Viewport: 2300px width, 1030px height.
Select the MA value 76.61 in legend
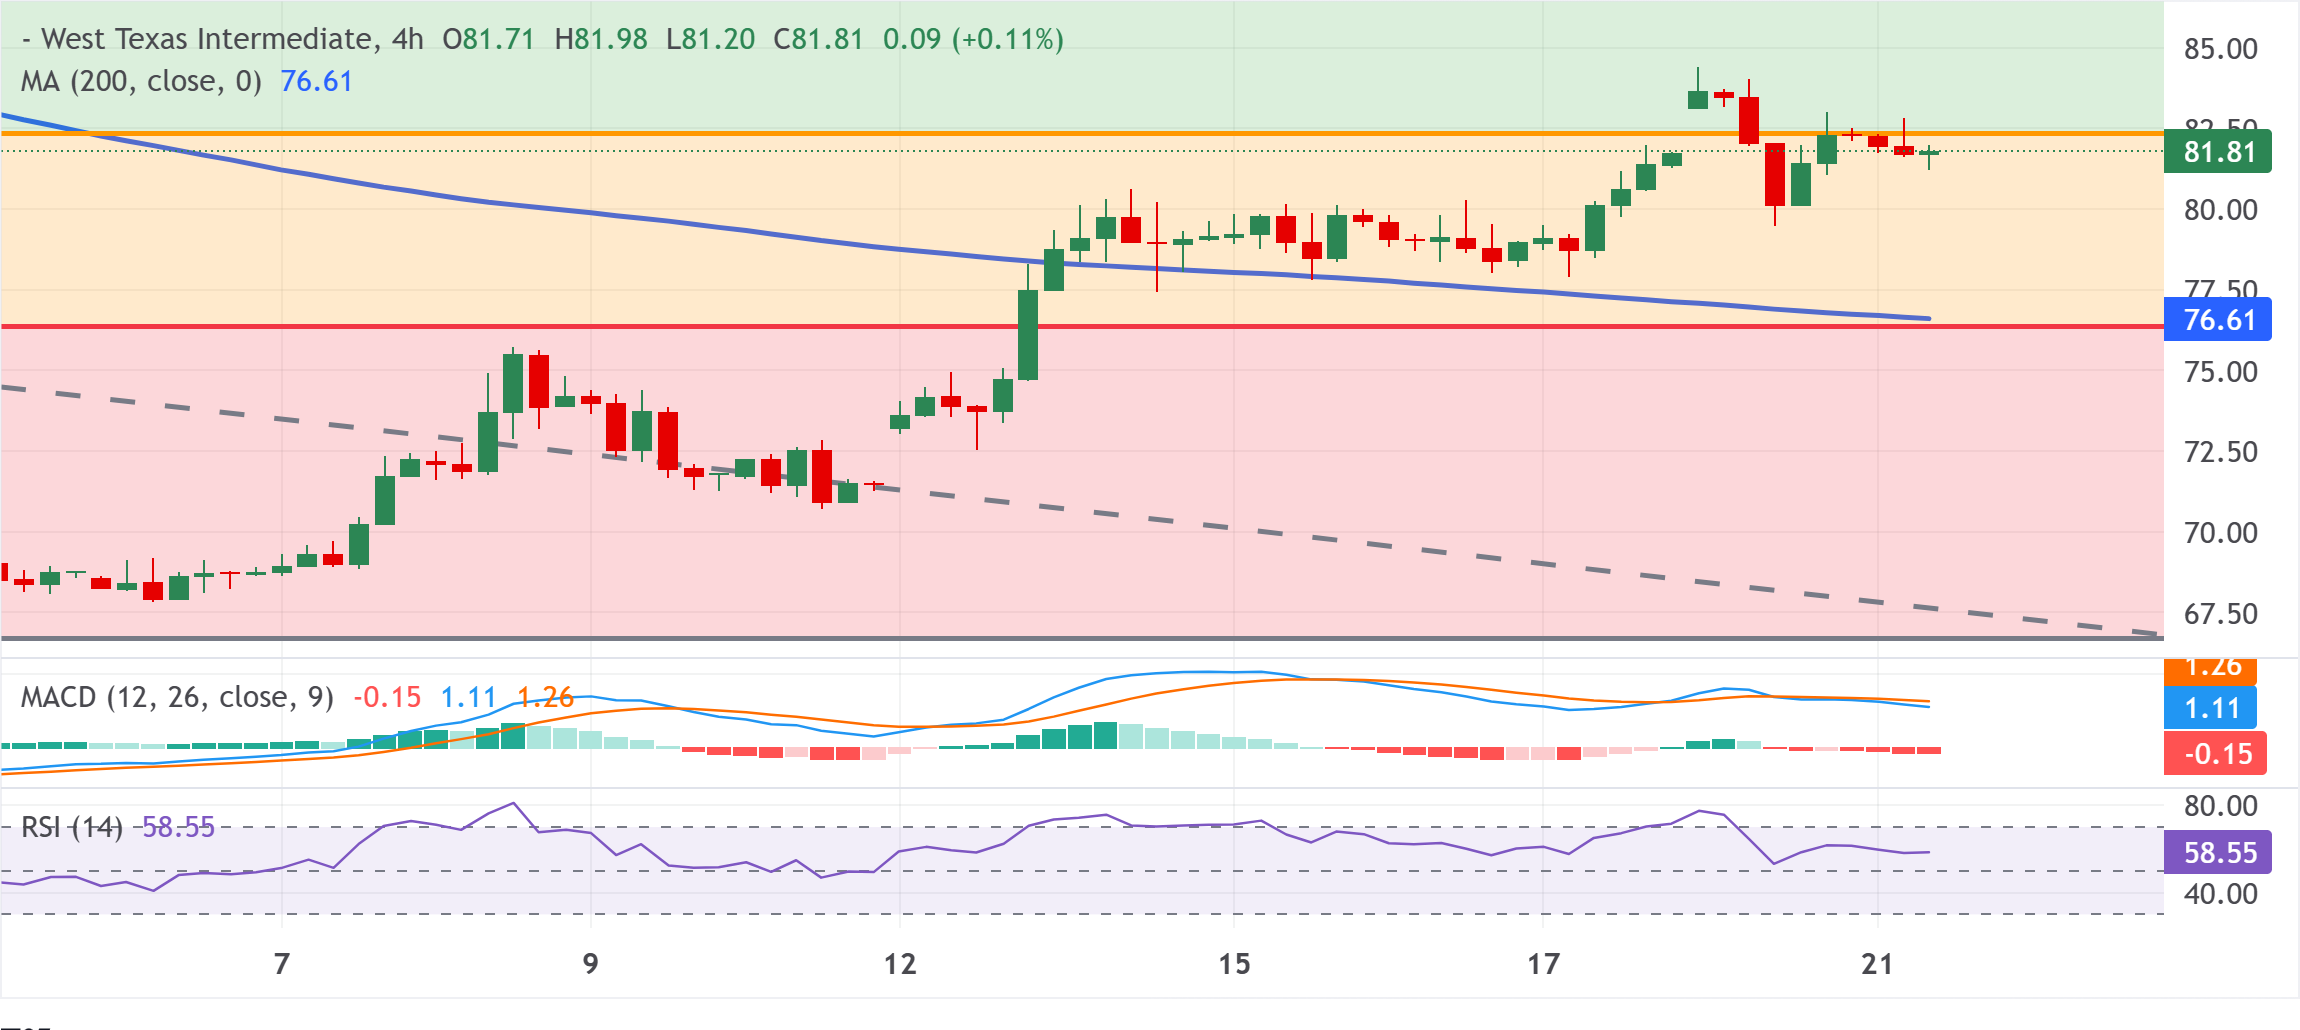click(x=316, y=81)
